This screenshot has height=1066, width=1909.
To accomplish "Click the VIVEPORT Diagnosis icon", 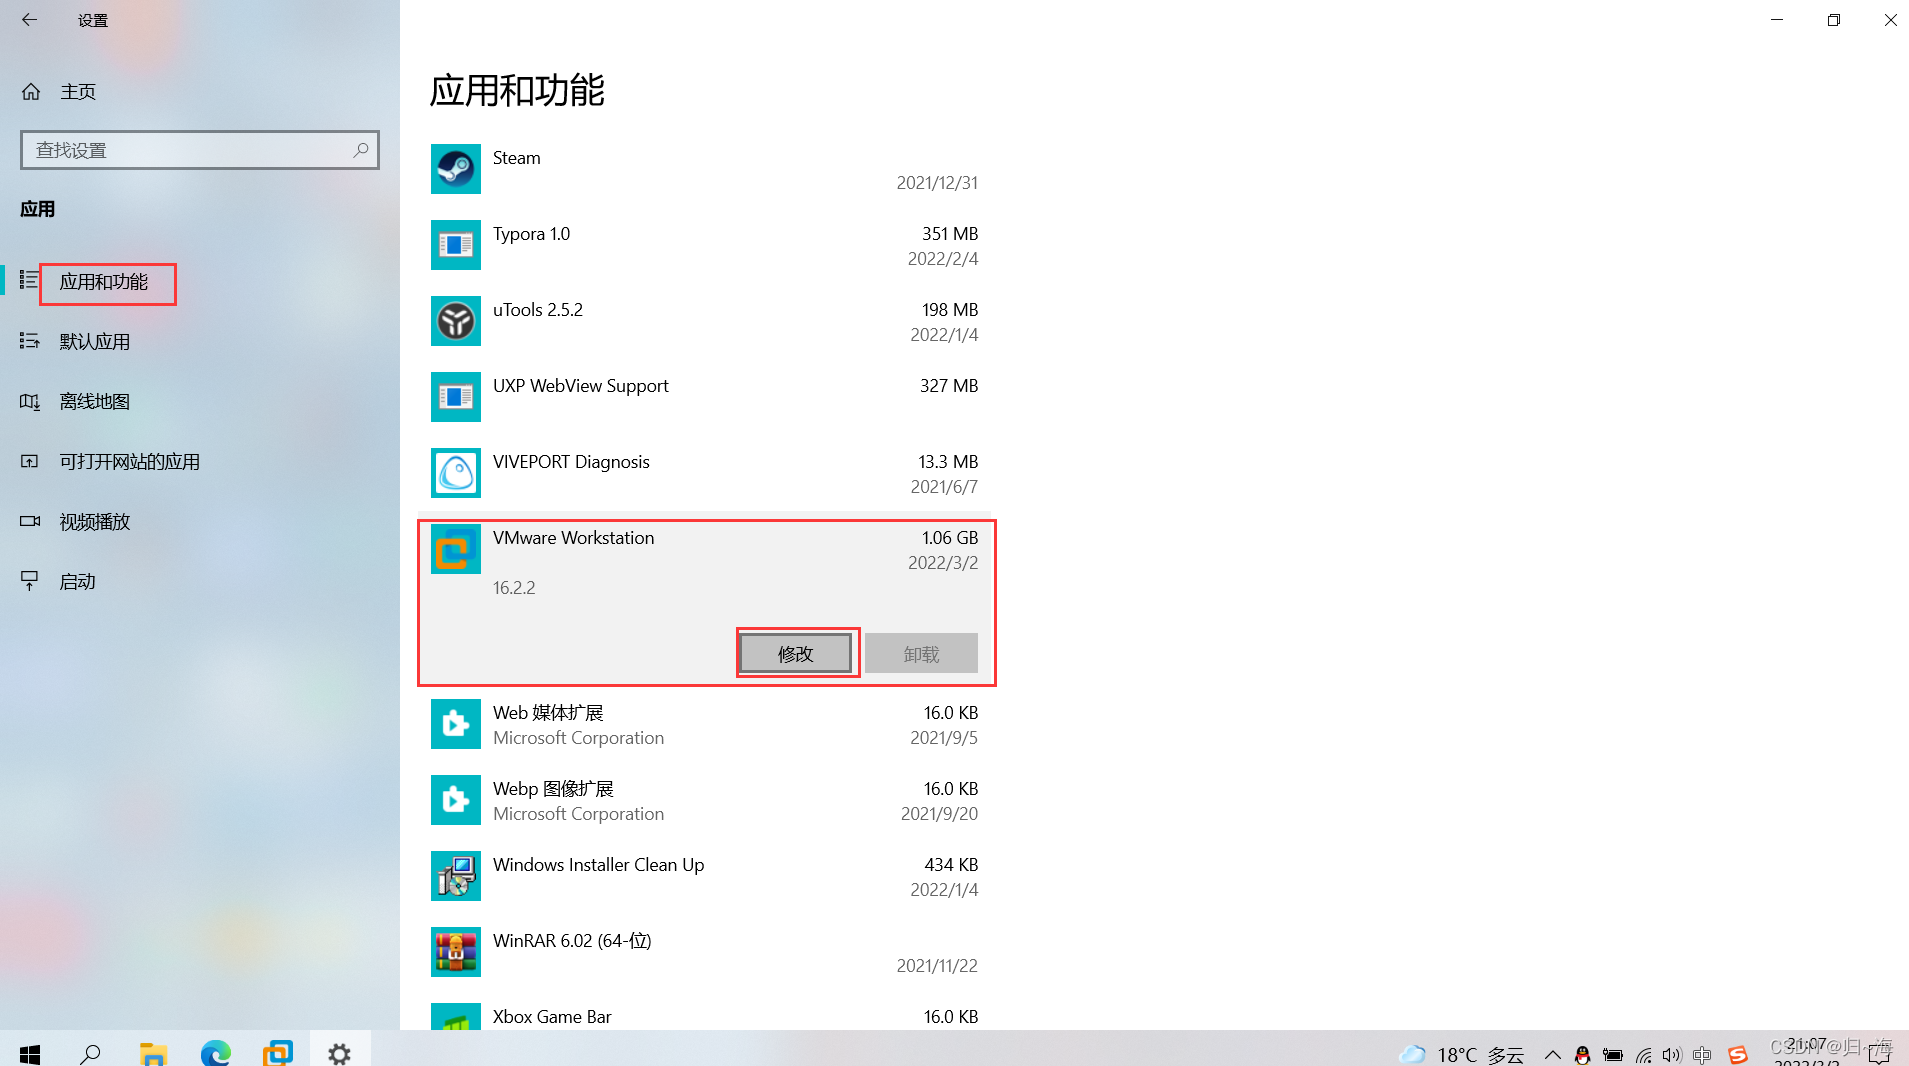I will click(456, 473).
